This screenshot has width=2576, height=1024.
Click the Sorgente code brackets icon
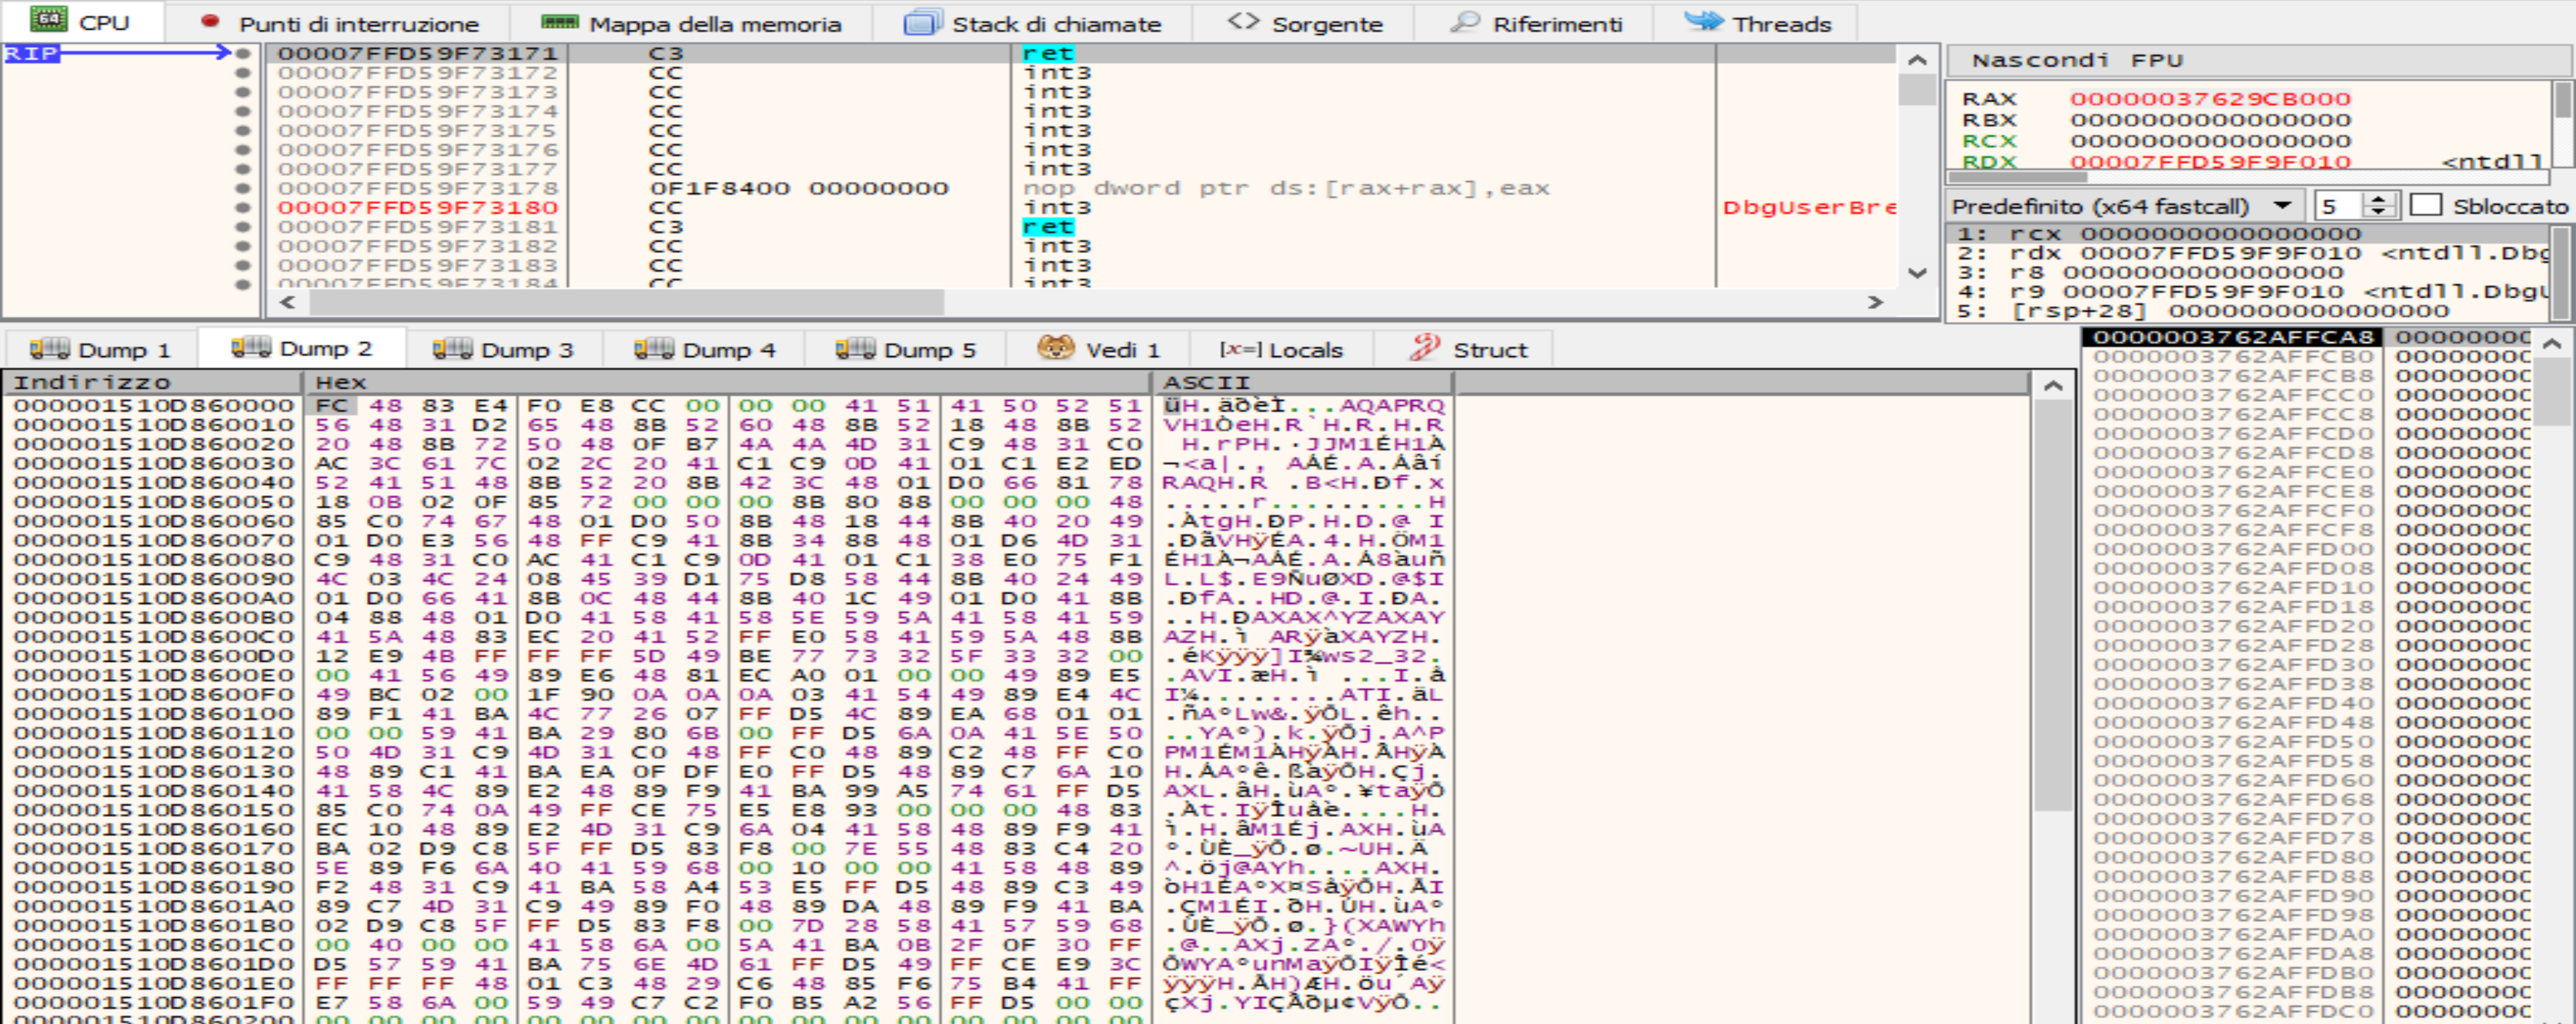click(1243, 21)
